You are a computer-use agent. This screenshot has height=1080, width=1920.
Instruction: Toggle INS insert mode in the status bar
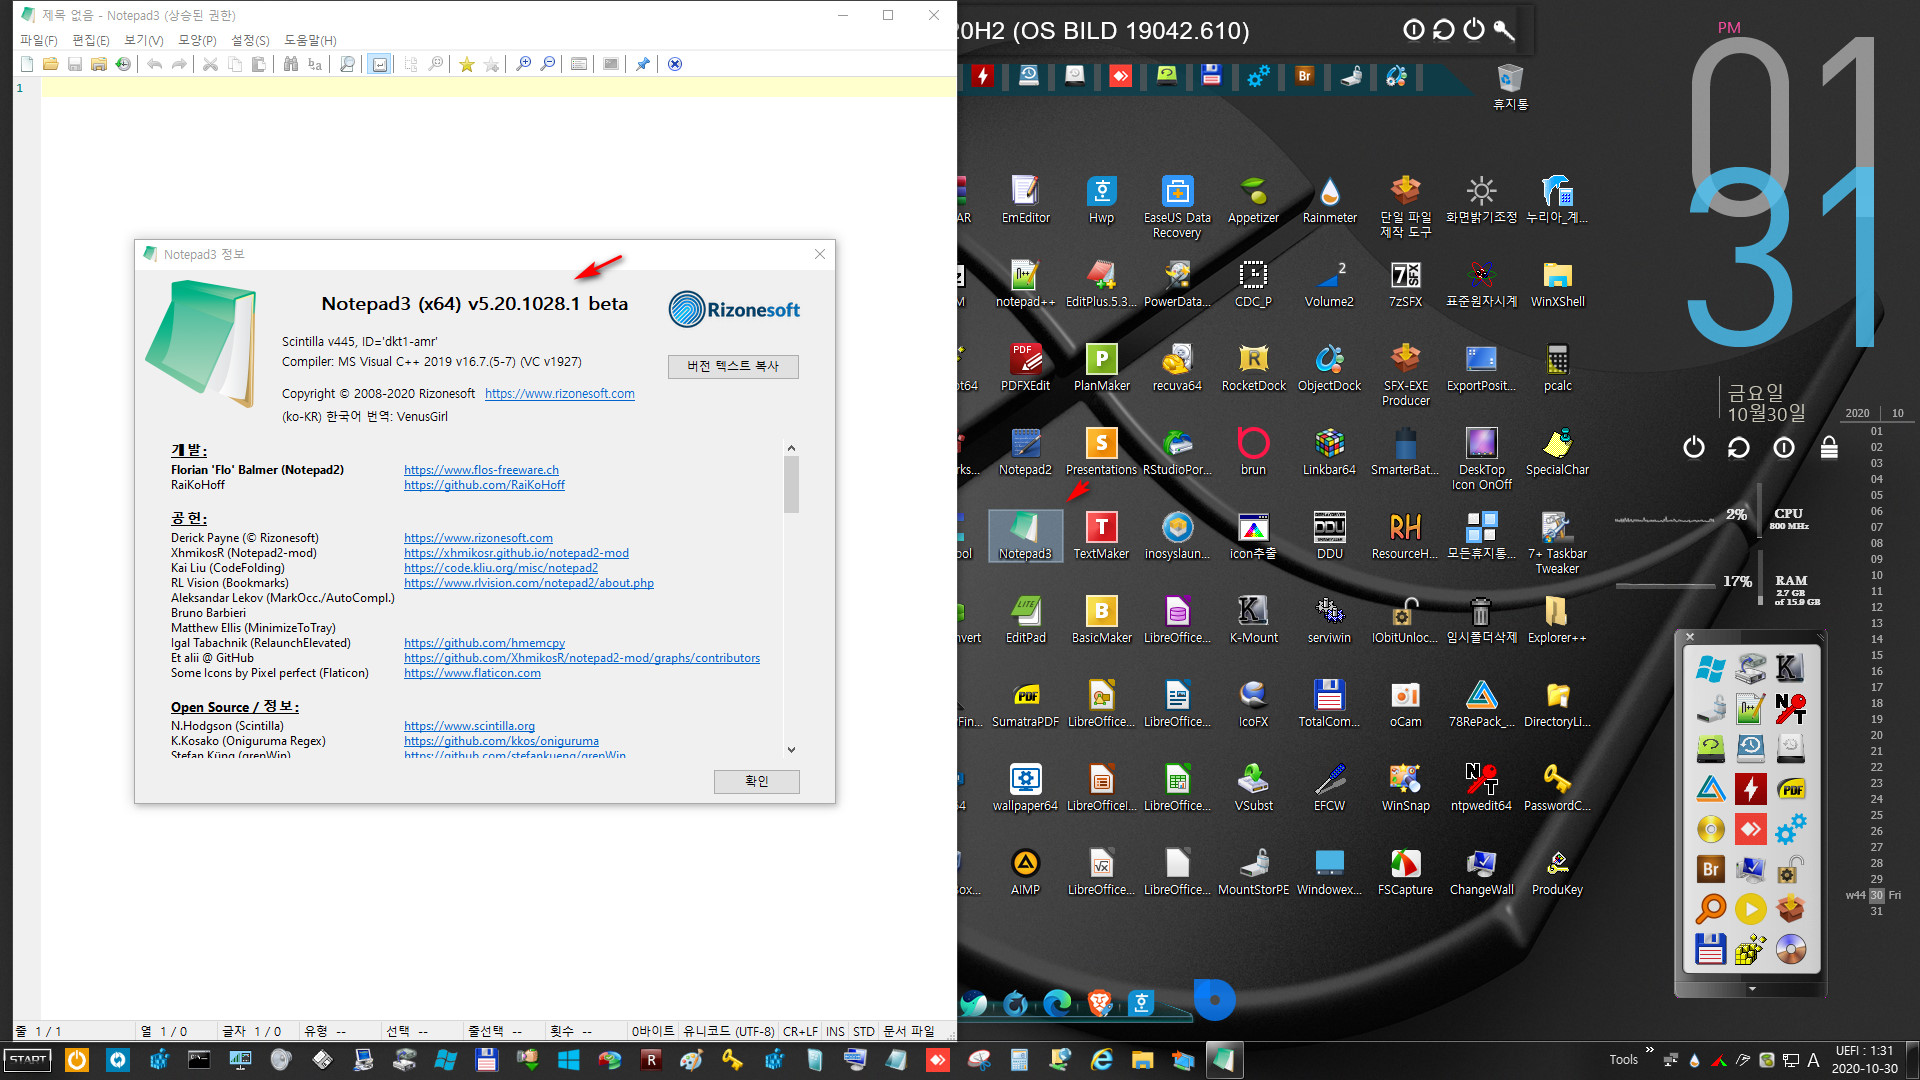pos(835,1031)
